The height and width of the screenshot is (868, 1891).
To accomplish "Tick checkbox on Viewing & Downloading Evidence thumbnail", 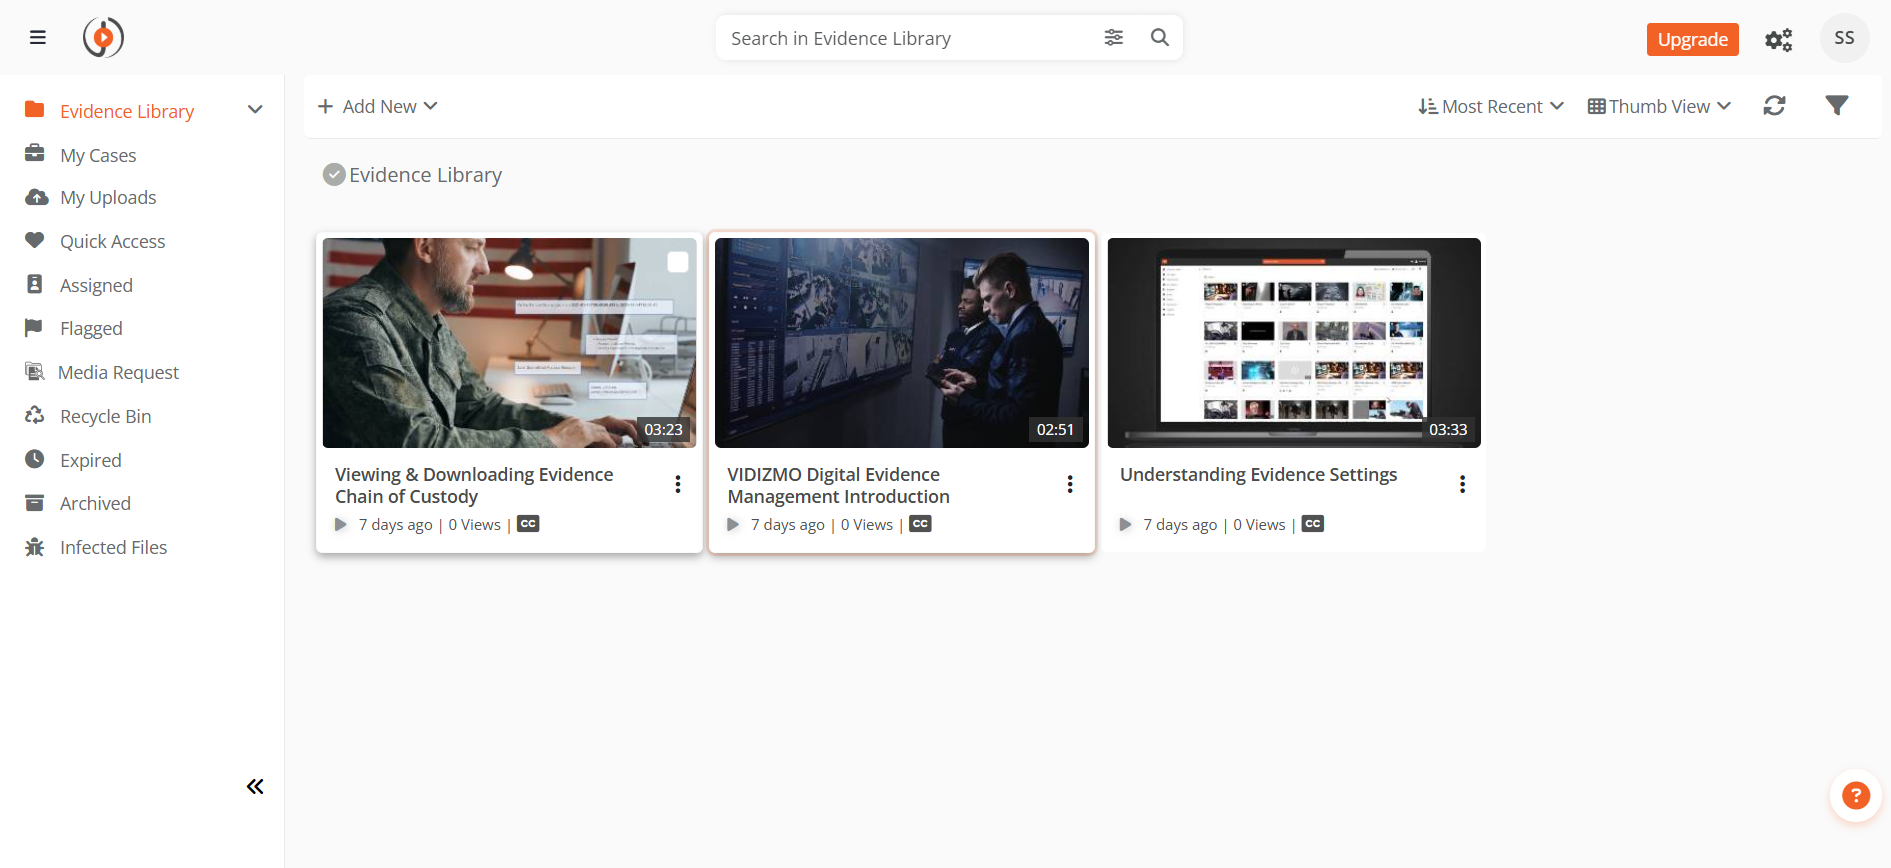I will [x=678, y=262].
